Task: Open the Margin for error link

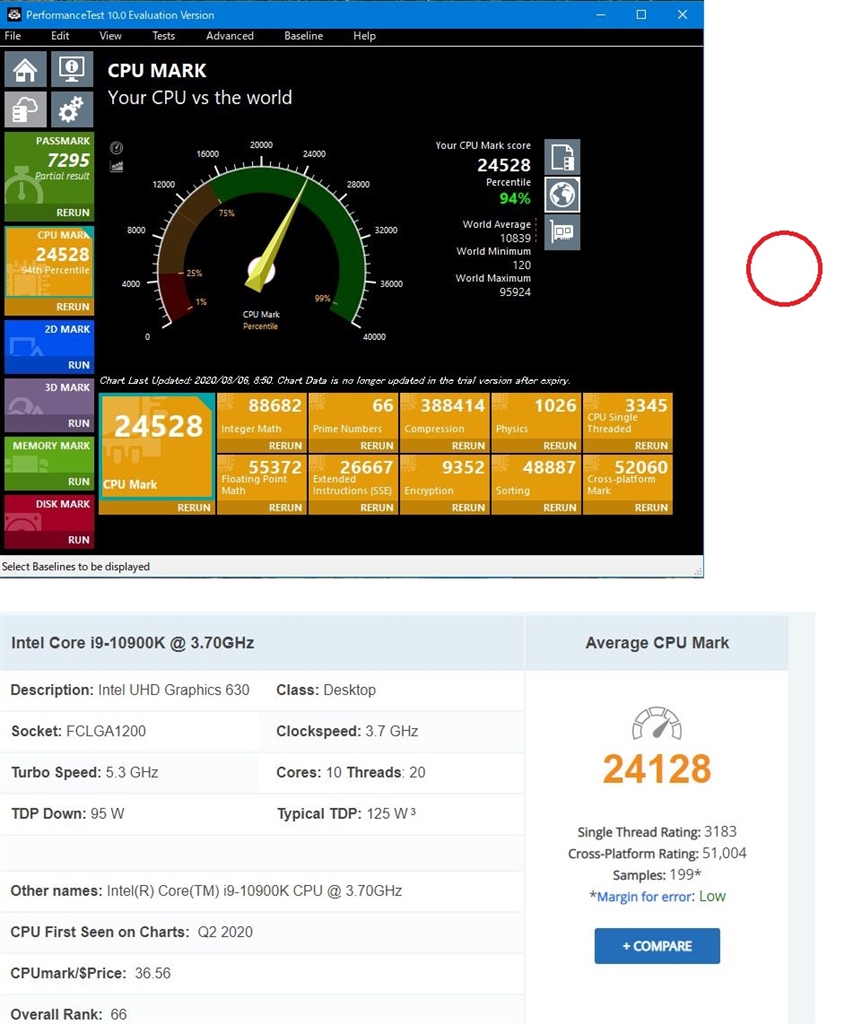Action: 645,897
